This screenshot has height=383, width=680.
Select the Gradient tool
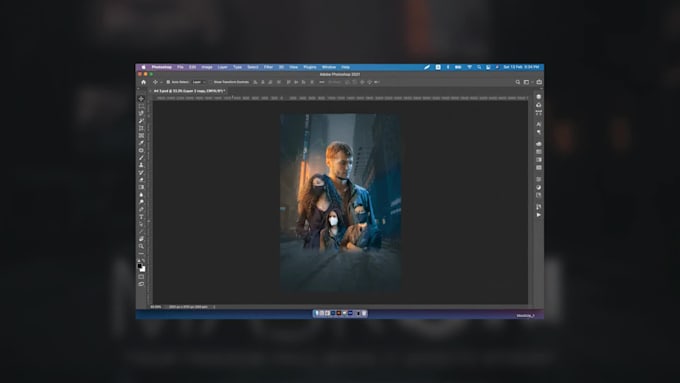click(x=141, y=187)
